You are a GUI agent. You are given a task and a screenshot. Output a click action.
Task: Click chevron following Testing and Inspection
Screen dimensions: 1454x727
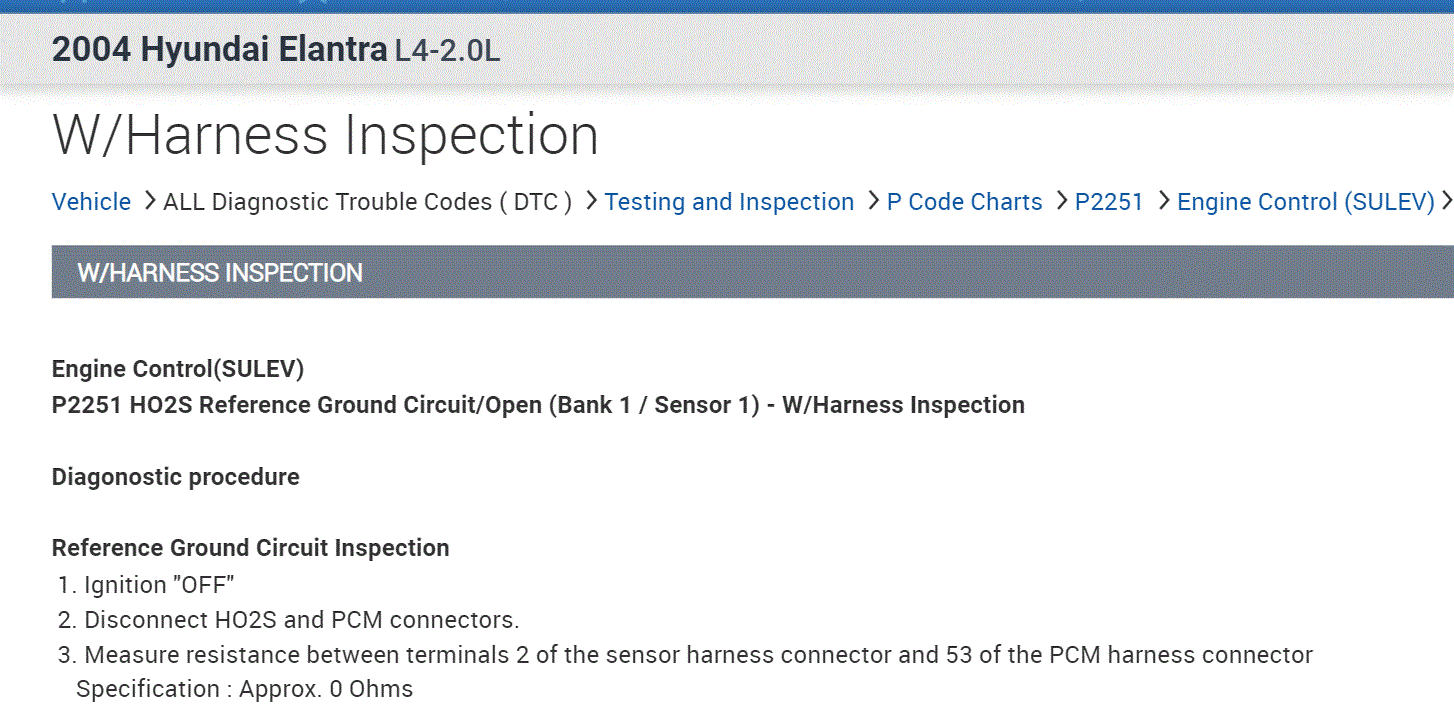(x=872, y=202)
